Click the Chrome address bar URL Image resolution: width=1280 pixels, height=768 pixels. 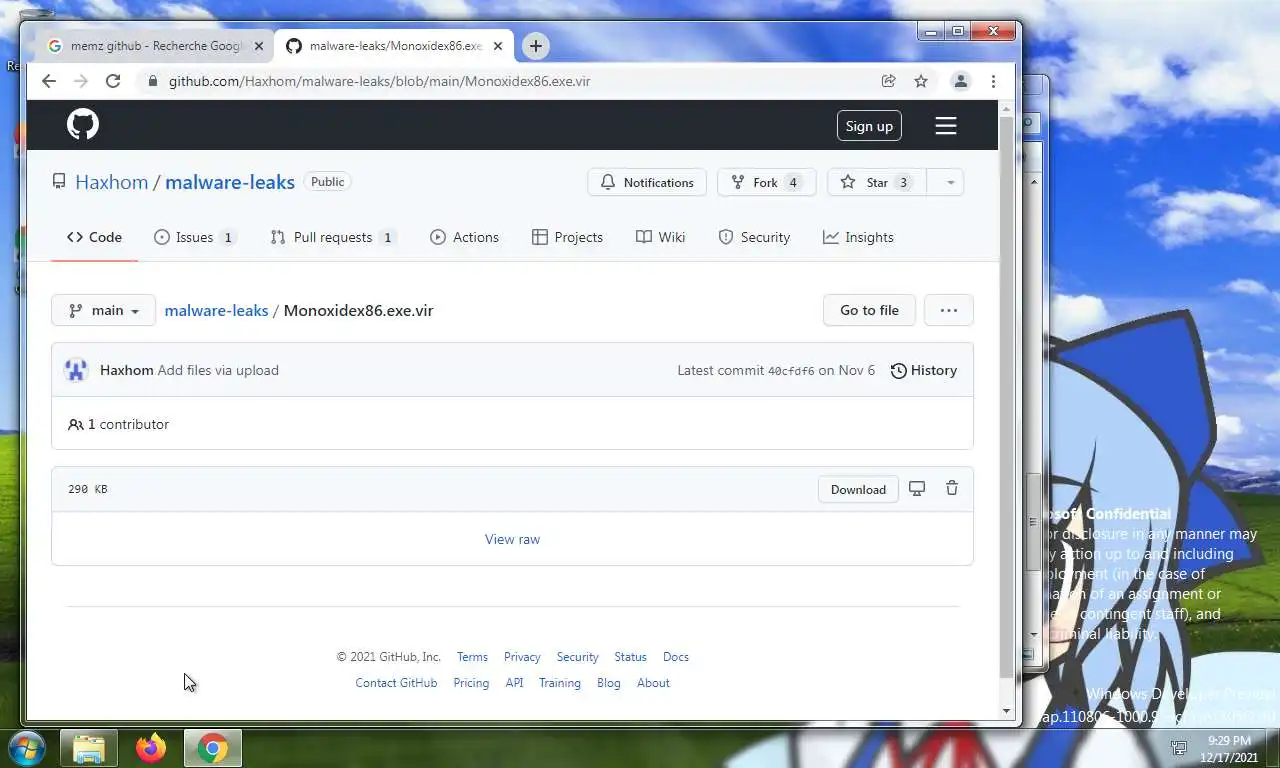(x=380, y=81)
